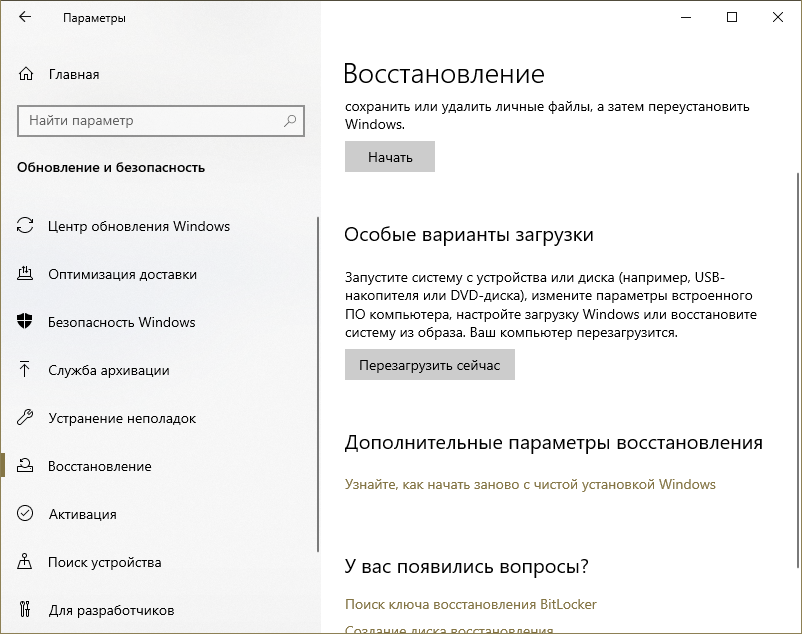This screenshot has width=802, height=634.
Task: Click the sidebar vertical scrollbar
Action: (x=318, y=380)
